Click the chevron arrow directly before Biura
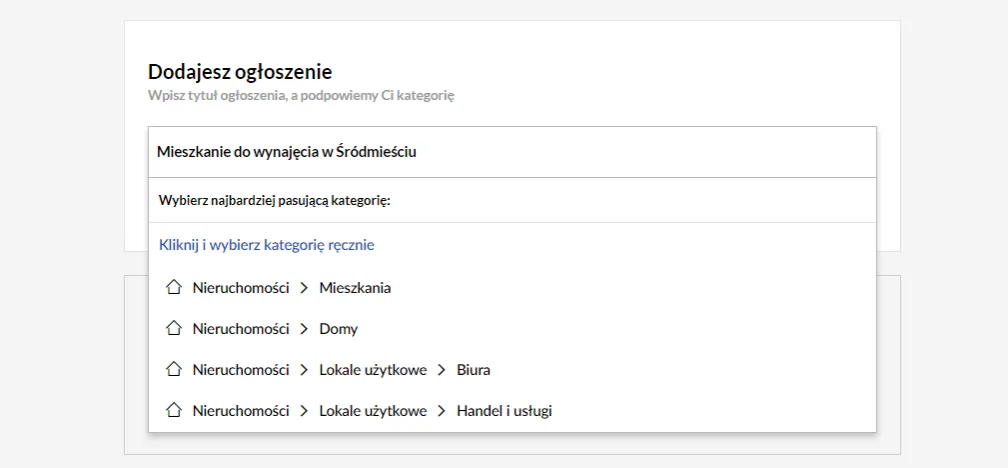The image size is (1008, 468). tap(441, 370)
